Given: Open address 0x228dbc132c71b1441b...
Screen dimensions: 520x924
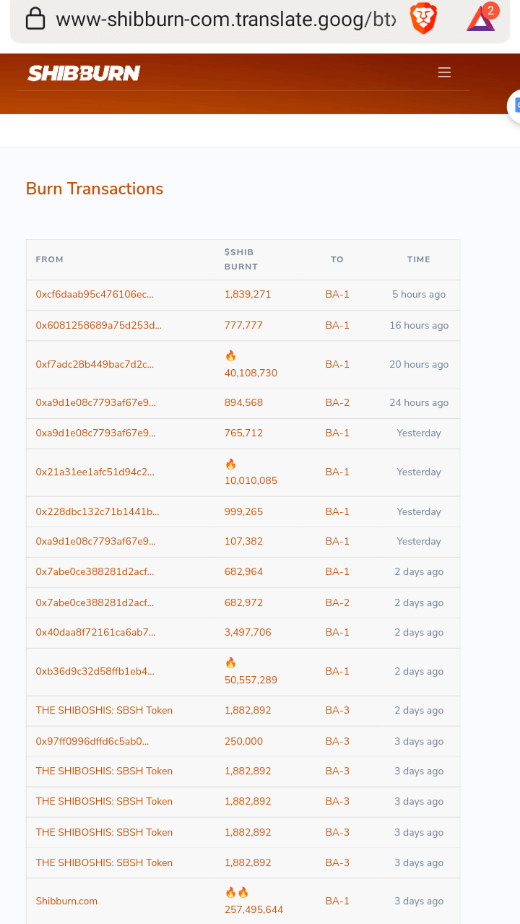Looking at the screenshot, I should point(97,512).
